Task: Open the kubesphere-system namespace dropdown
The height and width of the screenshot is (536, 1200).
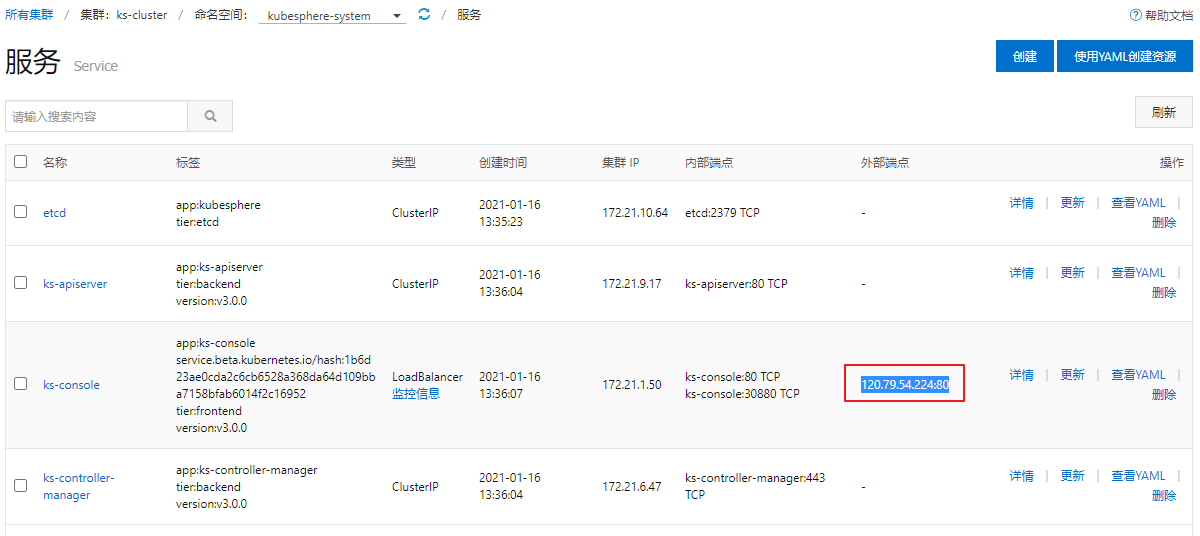Action: [332, 16]
